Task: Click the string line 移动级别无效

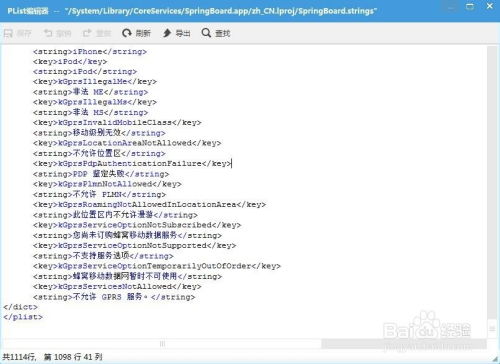Action: (99, 133)
